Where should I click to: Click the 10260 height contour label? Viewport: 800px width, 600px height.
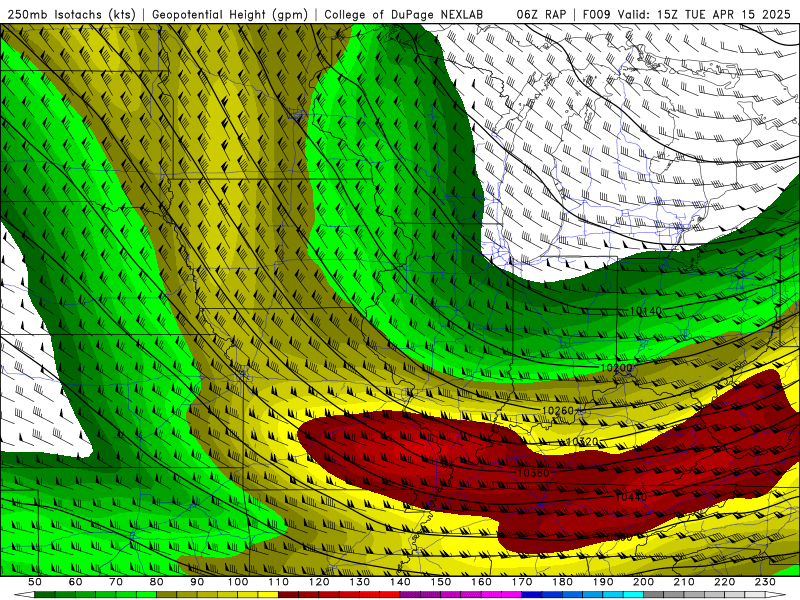point(558,410)
